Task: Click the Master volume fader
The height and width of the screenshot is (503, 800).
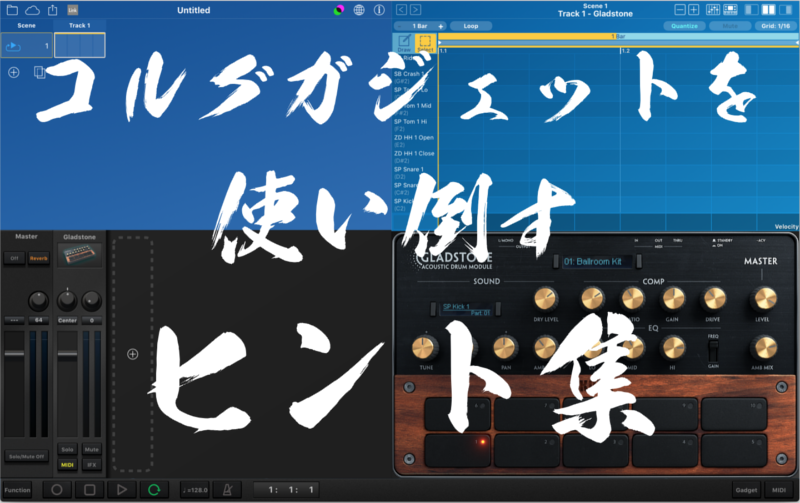Action: click(x=14, y=354)
